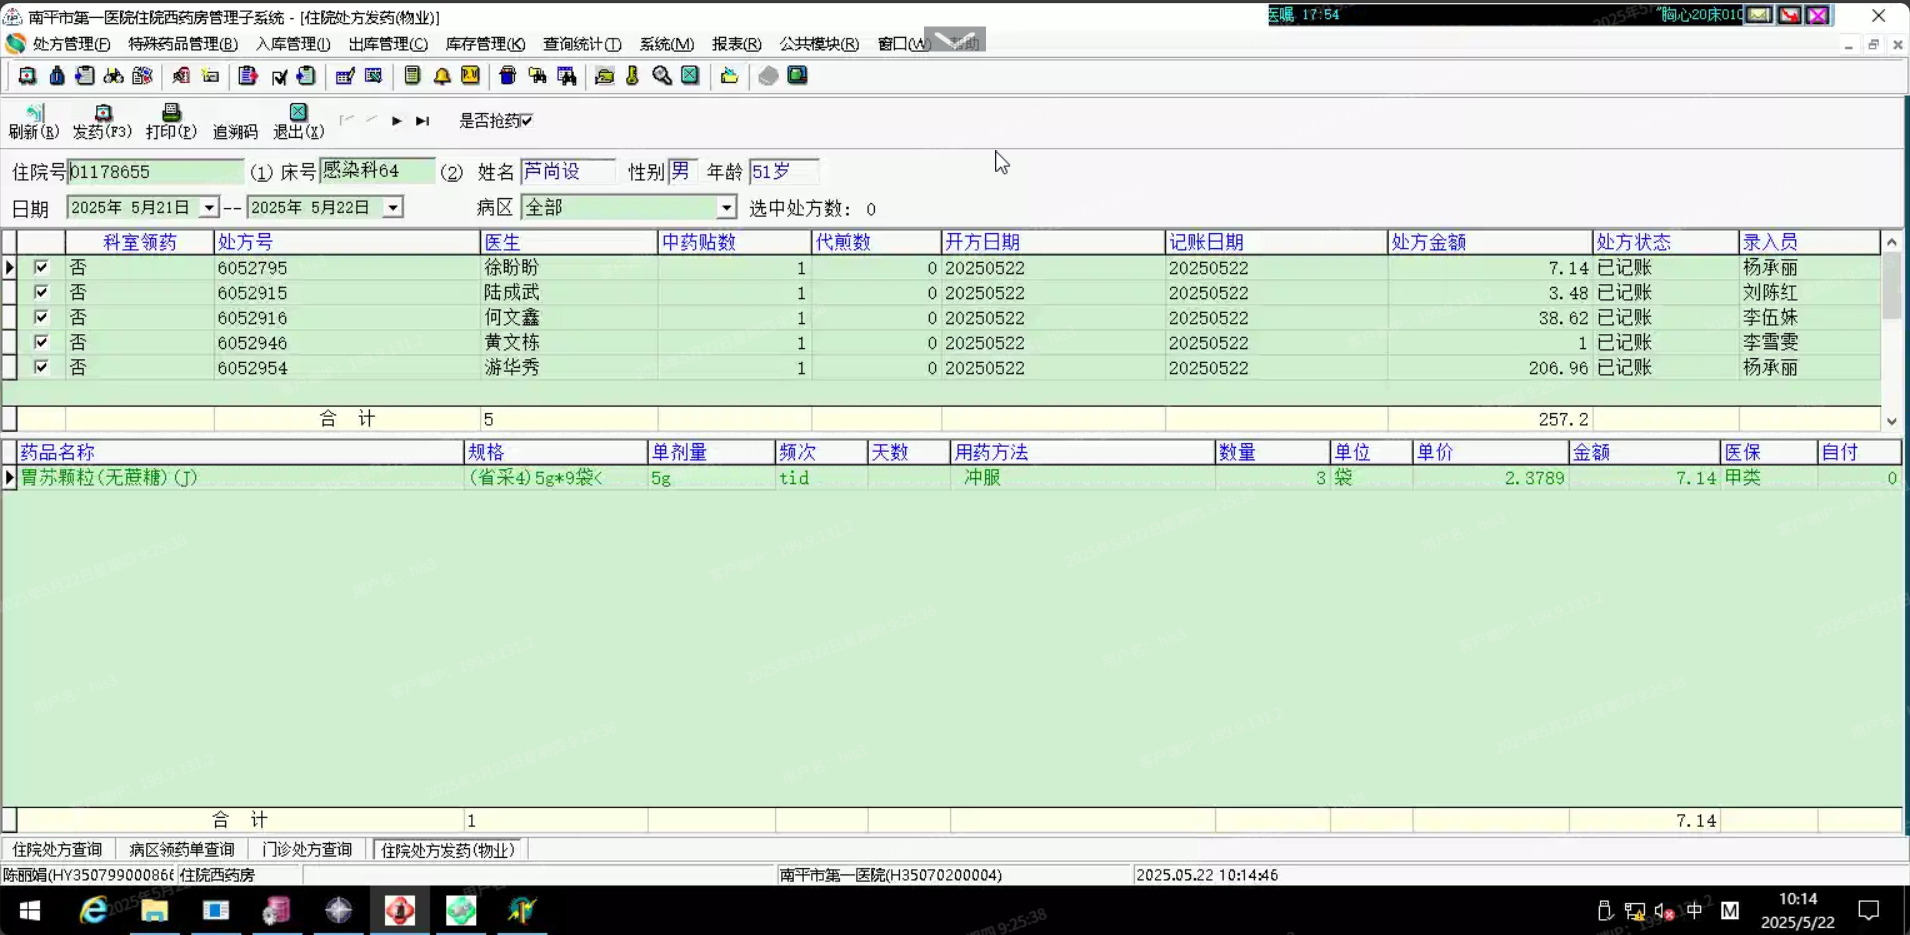Viewport: 1910px width, 935px height.
Task: Expand the 病区 ward dropdown
Action: (x=726, y=208)
